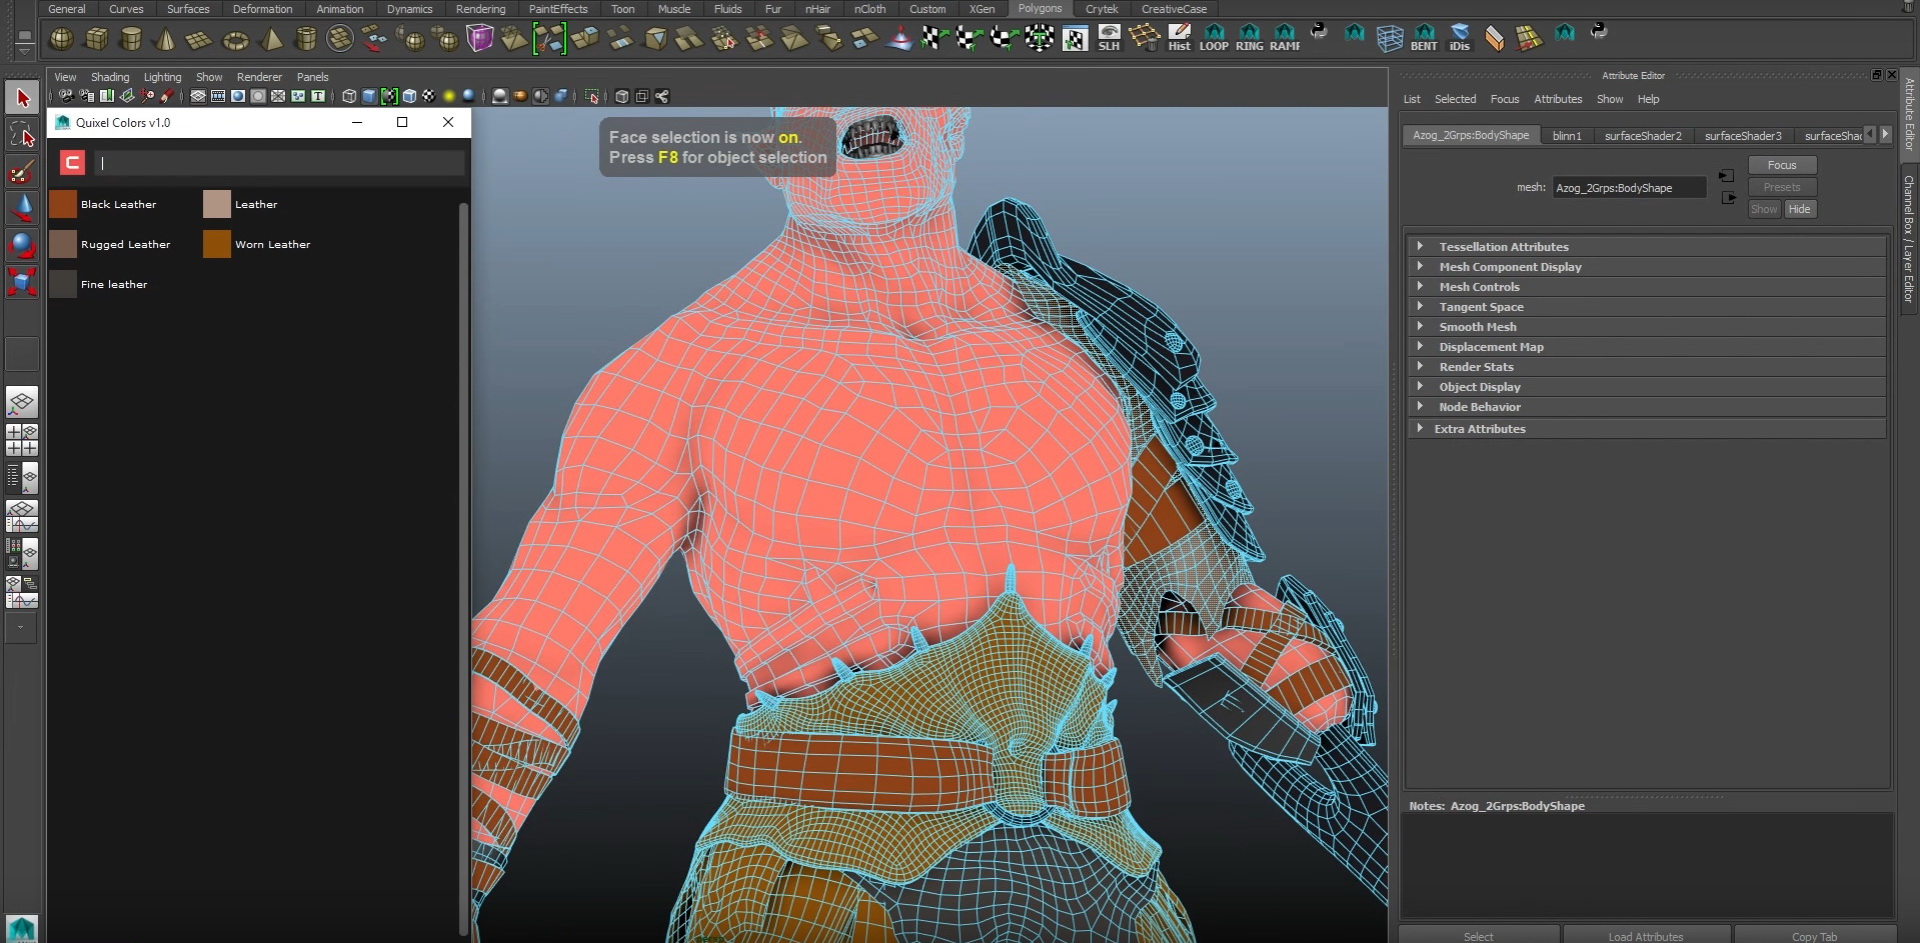Switch to the Rendering shelf tab
The width and height of the screenshot is (1920, 943).
click(x=480, y=9)
